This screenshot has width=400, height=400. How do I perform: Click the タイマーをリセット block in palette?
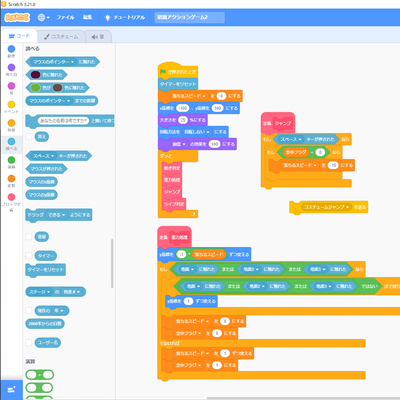point(45,269)
